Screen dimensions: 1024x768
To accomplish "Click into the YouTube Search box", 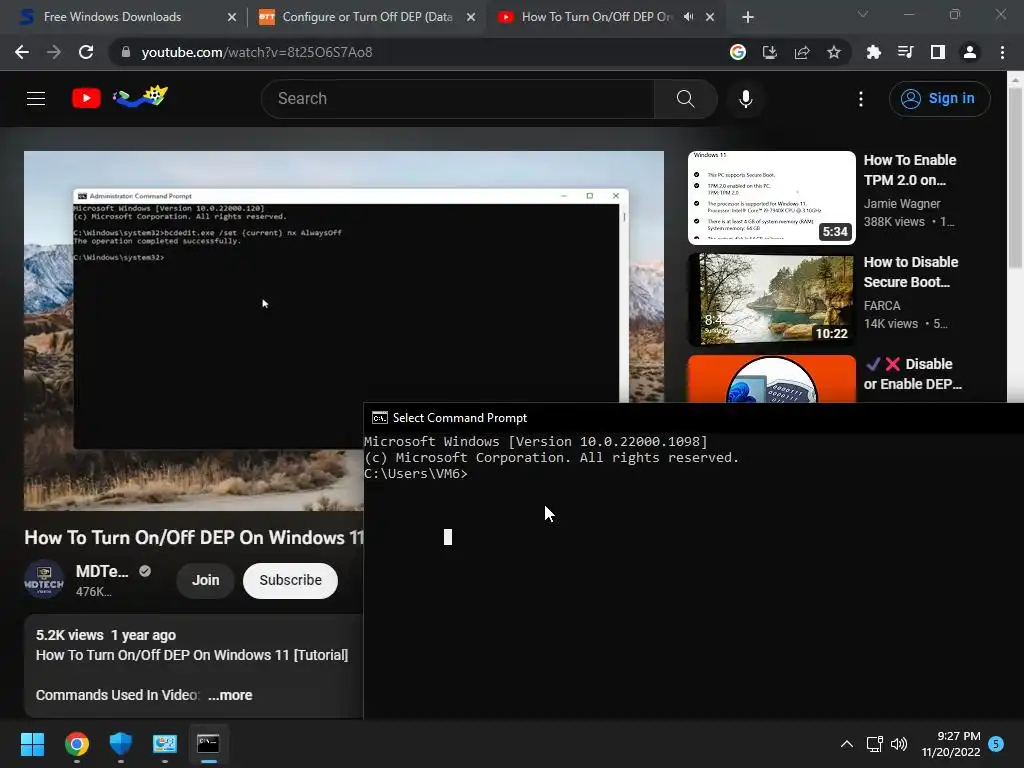I will tap(457, 99).
